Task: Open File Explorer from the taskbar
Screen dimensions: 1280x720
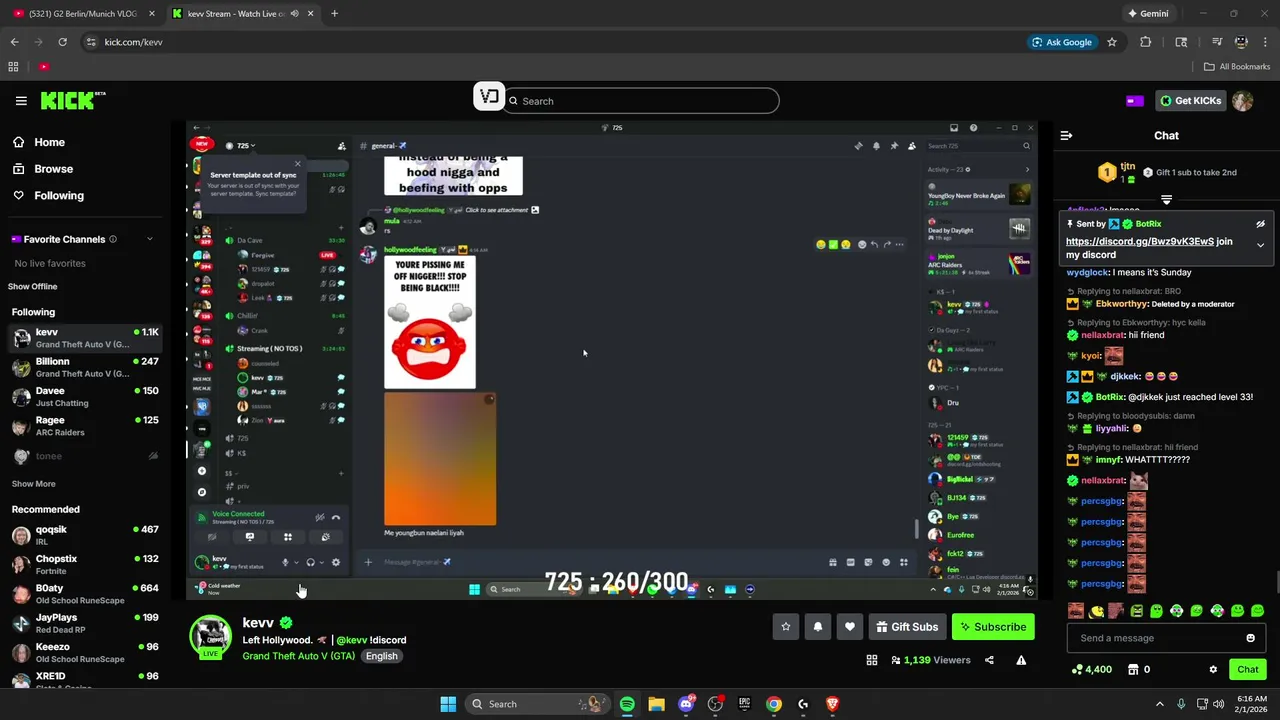Action: coord(656,704)
